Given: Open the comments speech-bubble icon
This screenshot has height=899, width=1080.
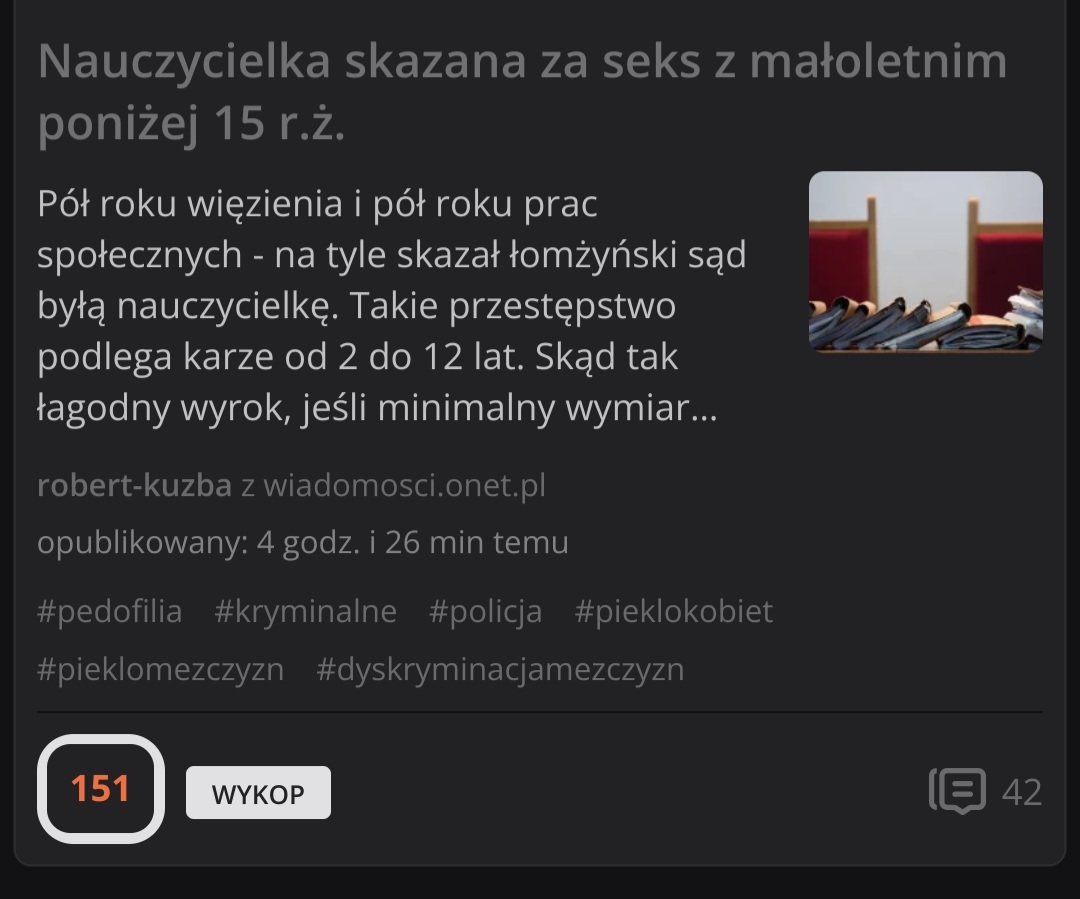Looking at the screenshot, I should (x=957, y=791).
